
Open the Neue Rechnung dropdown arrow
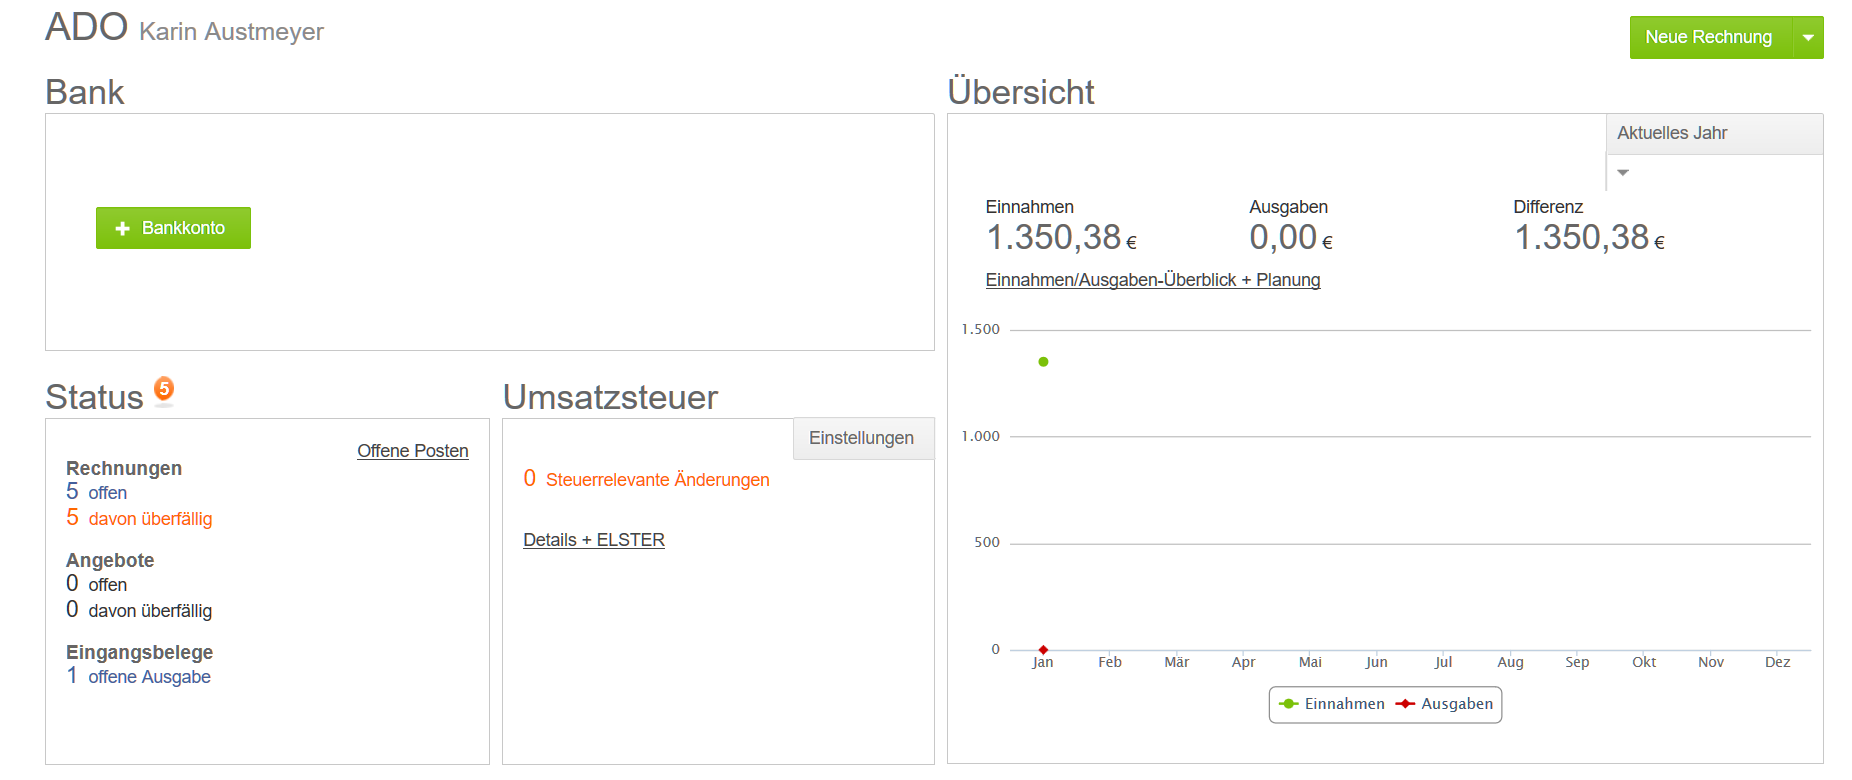(1808, 38)
